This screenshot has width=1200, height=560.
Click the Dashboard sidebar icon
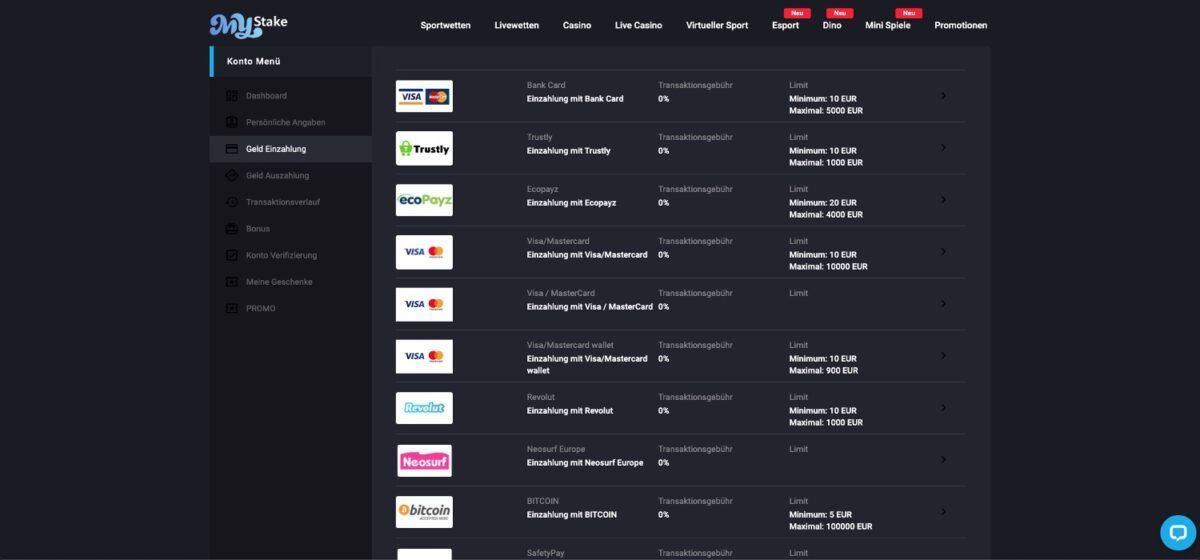pyautogui.click(x=232, y=96)
